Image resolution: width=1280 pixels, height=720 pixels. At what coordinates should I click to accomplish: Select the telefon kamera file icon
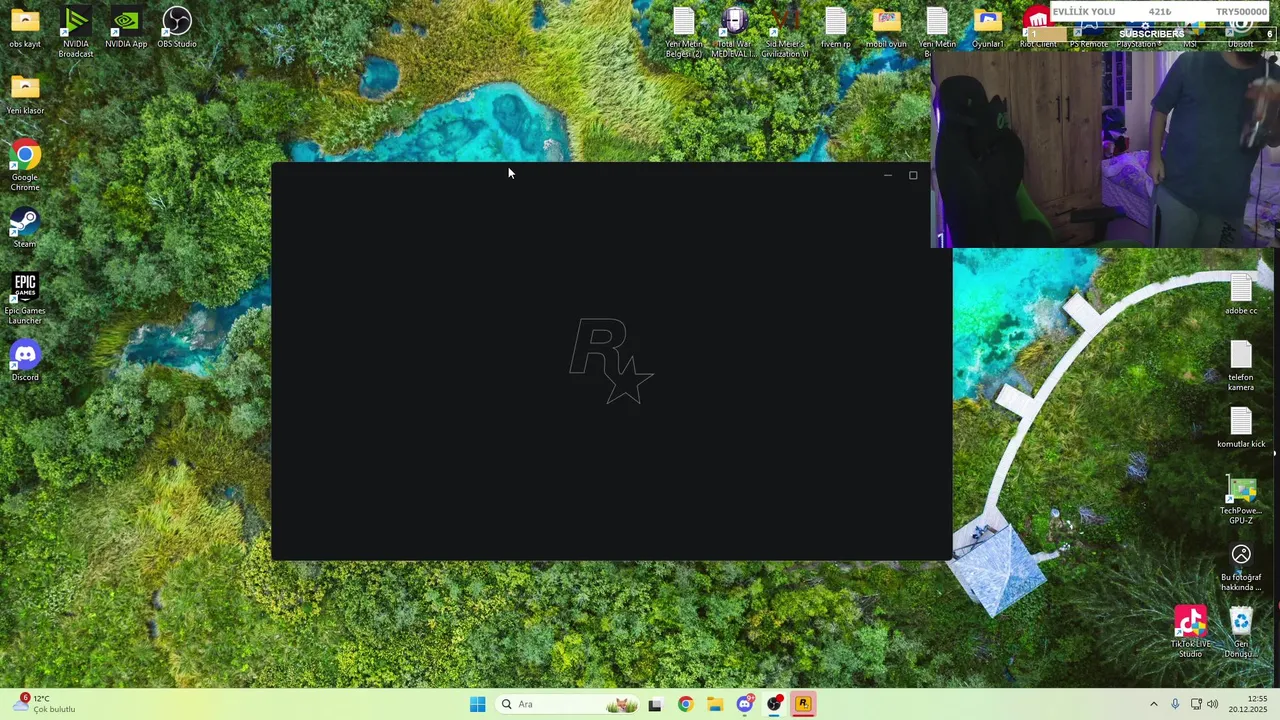[x=1241, y=366]
